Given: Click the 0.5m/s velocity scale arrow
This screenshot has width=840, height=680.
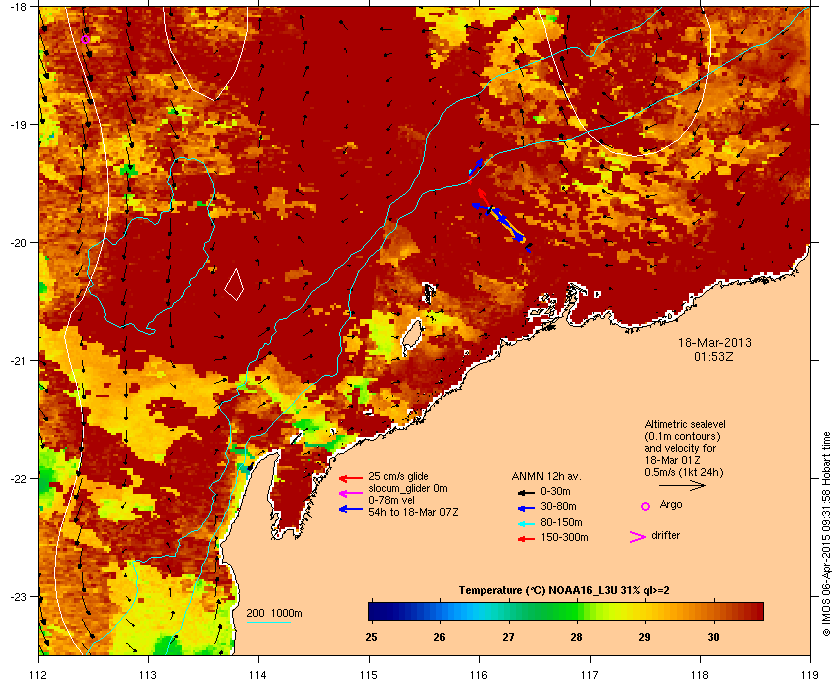Looking at the screenshot, I should point(682,486).
